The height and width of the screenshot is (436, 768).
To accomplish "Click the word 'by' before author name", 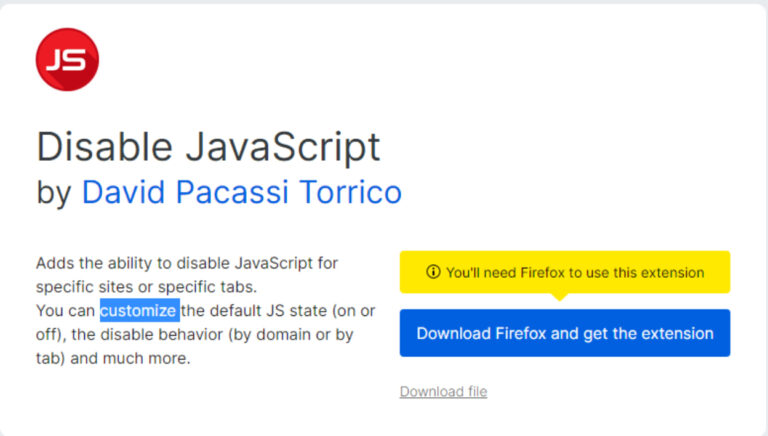I will click(x=54, y=191).
